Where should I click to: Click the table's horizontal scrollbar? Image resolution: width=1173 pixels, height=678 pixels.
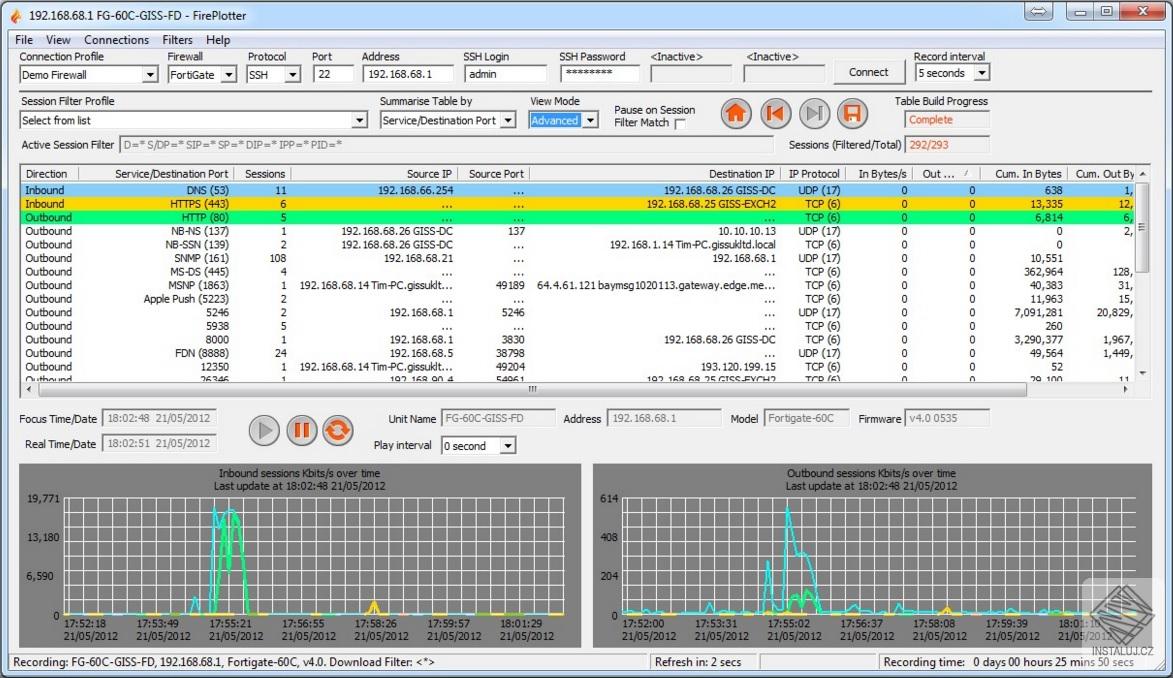(x=533, y=389)
